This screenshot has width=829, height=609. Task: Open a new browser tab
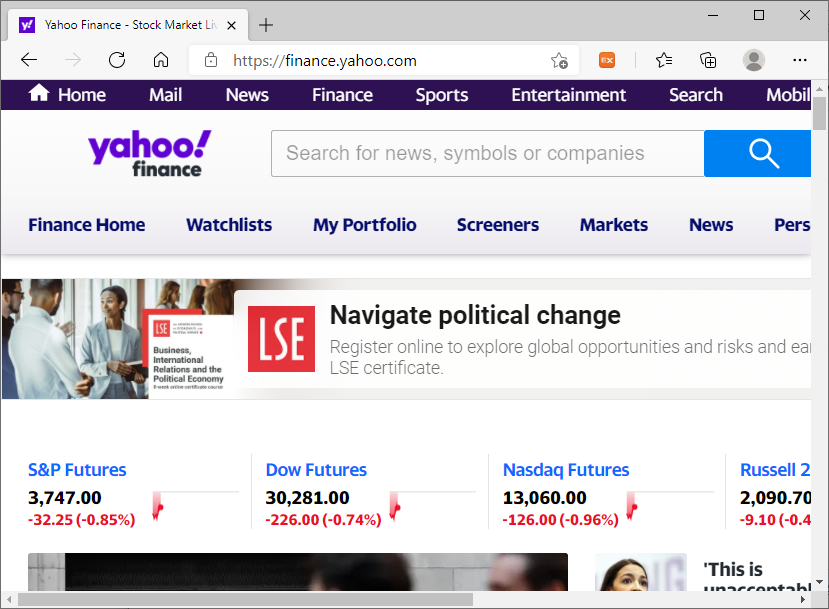266,25
